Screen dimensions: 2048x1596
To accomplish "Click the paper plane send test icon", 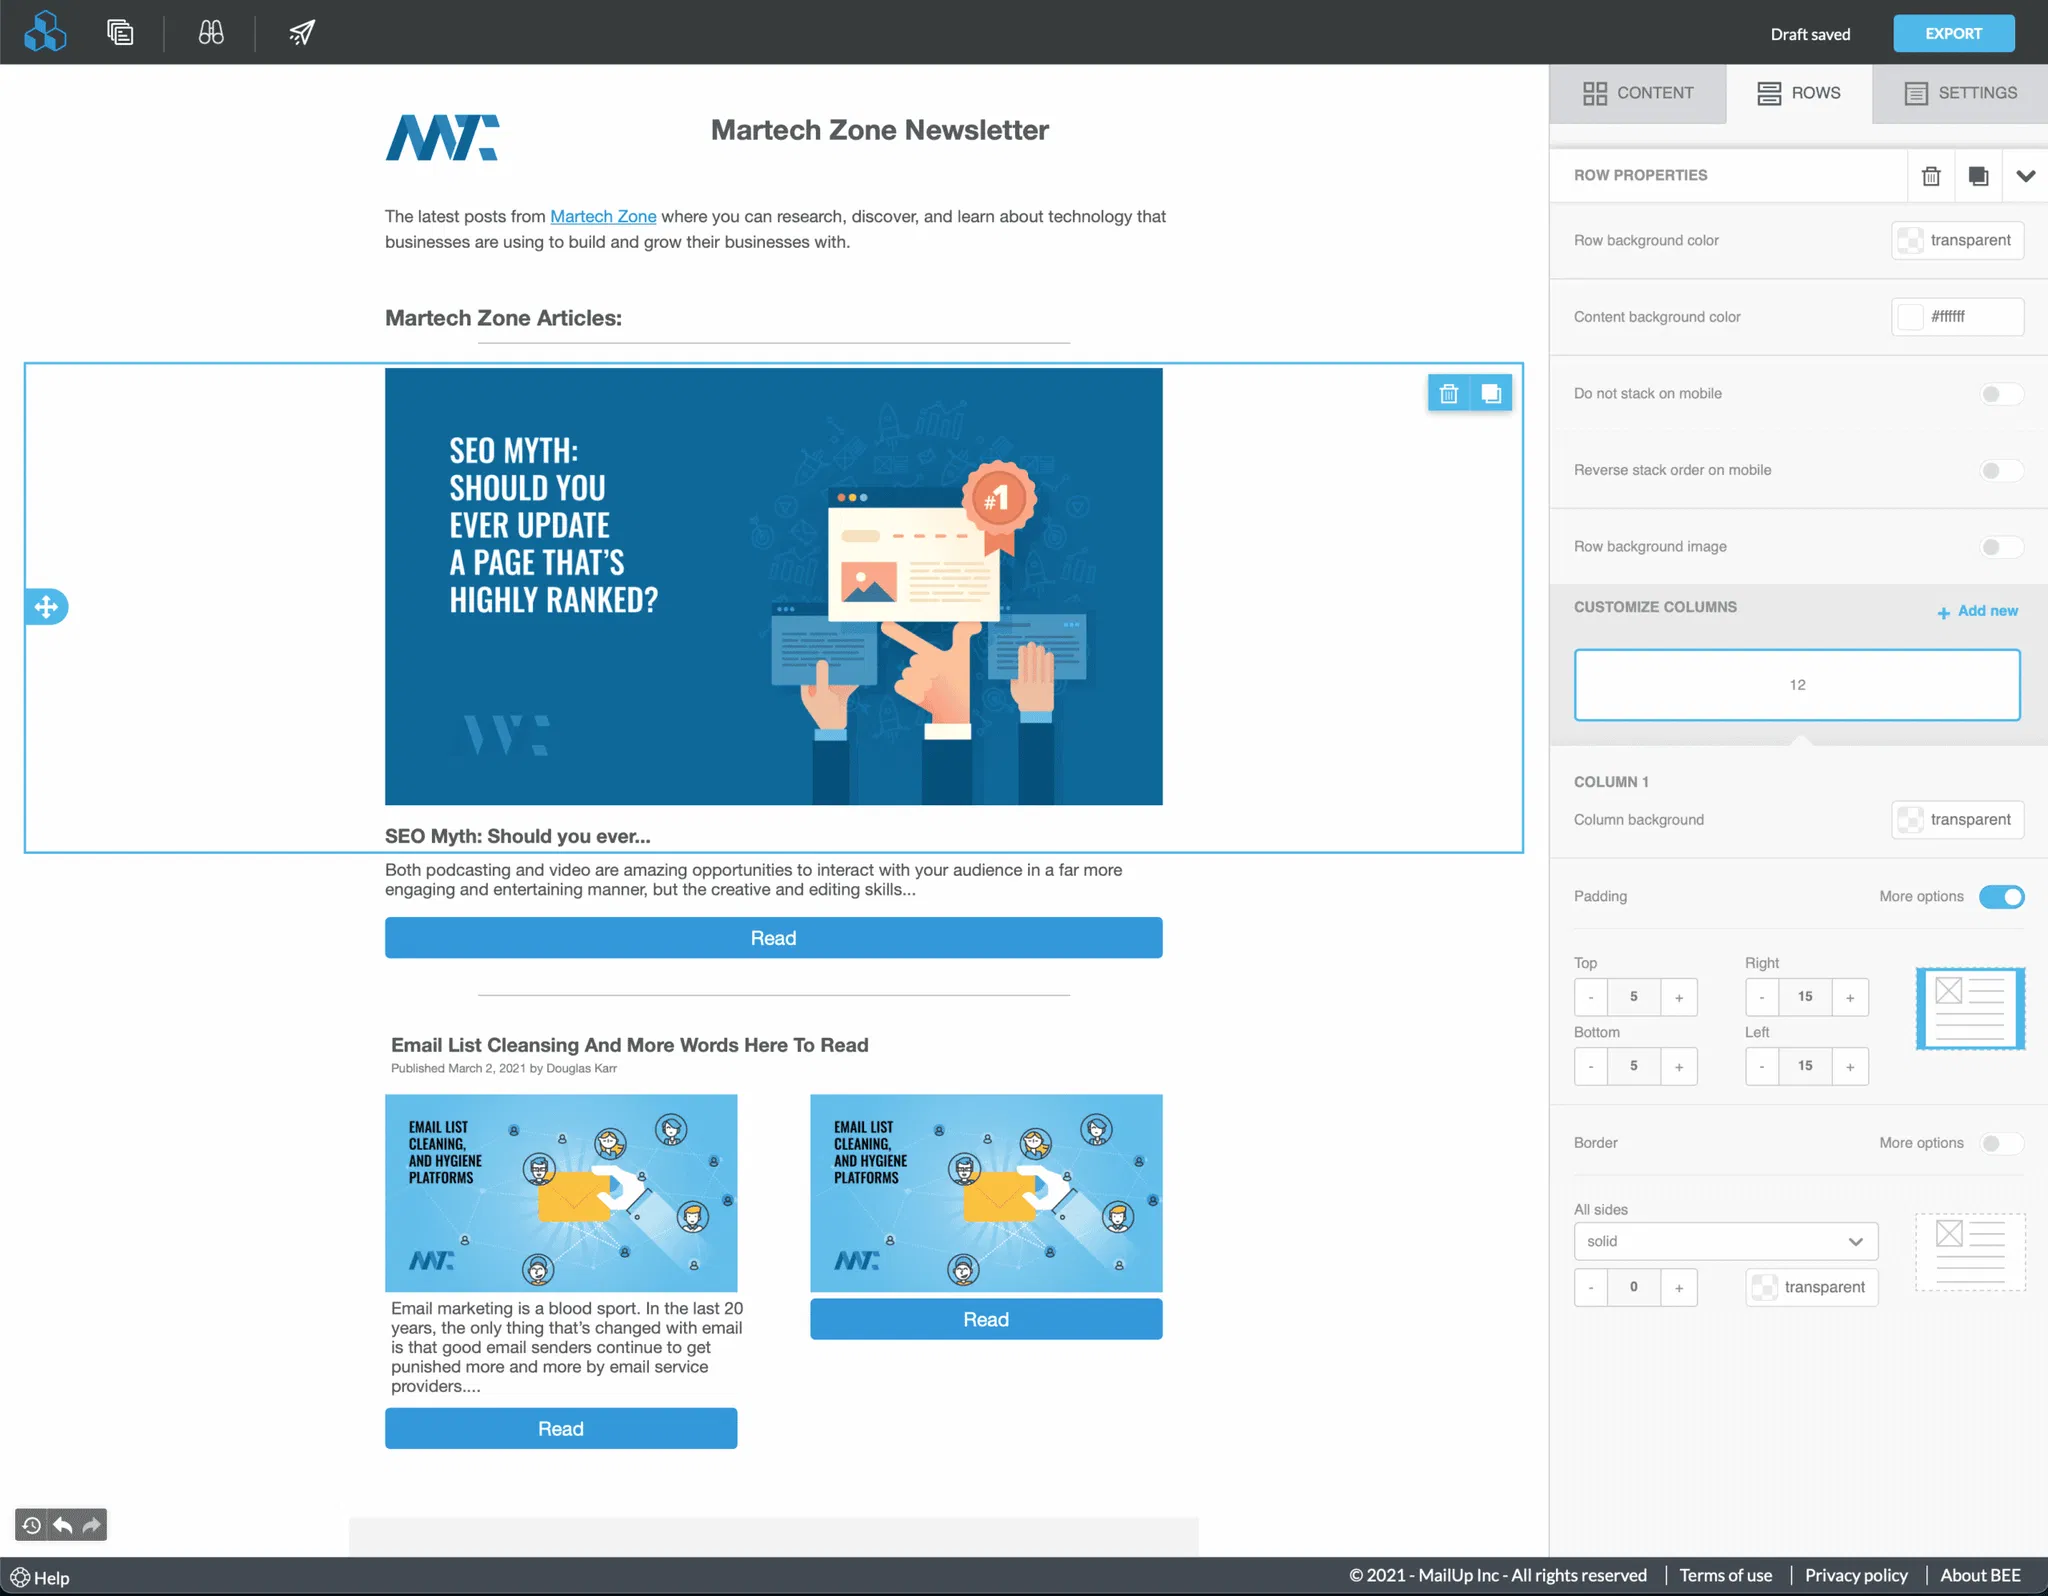I will point(302,33).
